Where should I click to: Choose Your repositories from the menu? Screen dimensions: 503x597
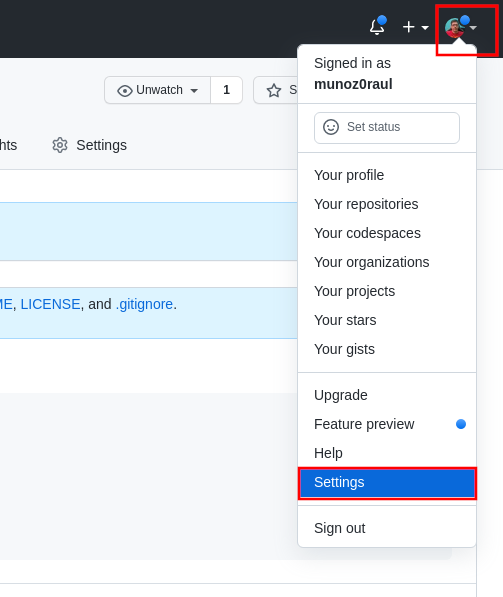[366, 204]
